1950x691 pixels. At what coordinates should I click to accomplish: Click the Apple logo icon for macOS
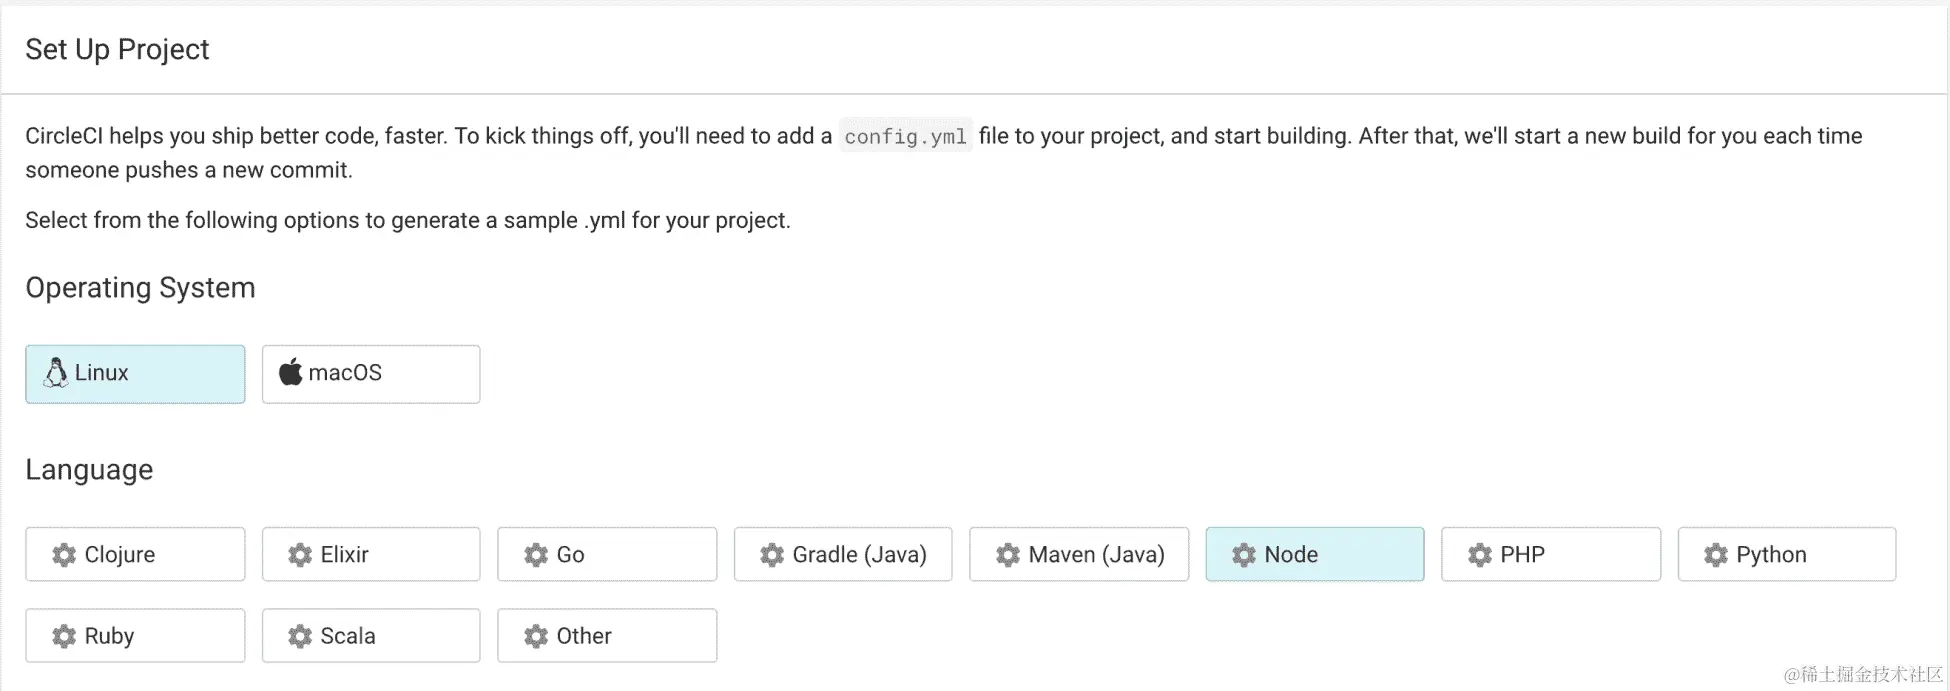pyautogui.click(x=290, y=373)
